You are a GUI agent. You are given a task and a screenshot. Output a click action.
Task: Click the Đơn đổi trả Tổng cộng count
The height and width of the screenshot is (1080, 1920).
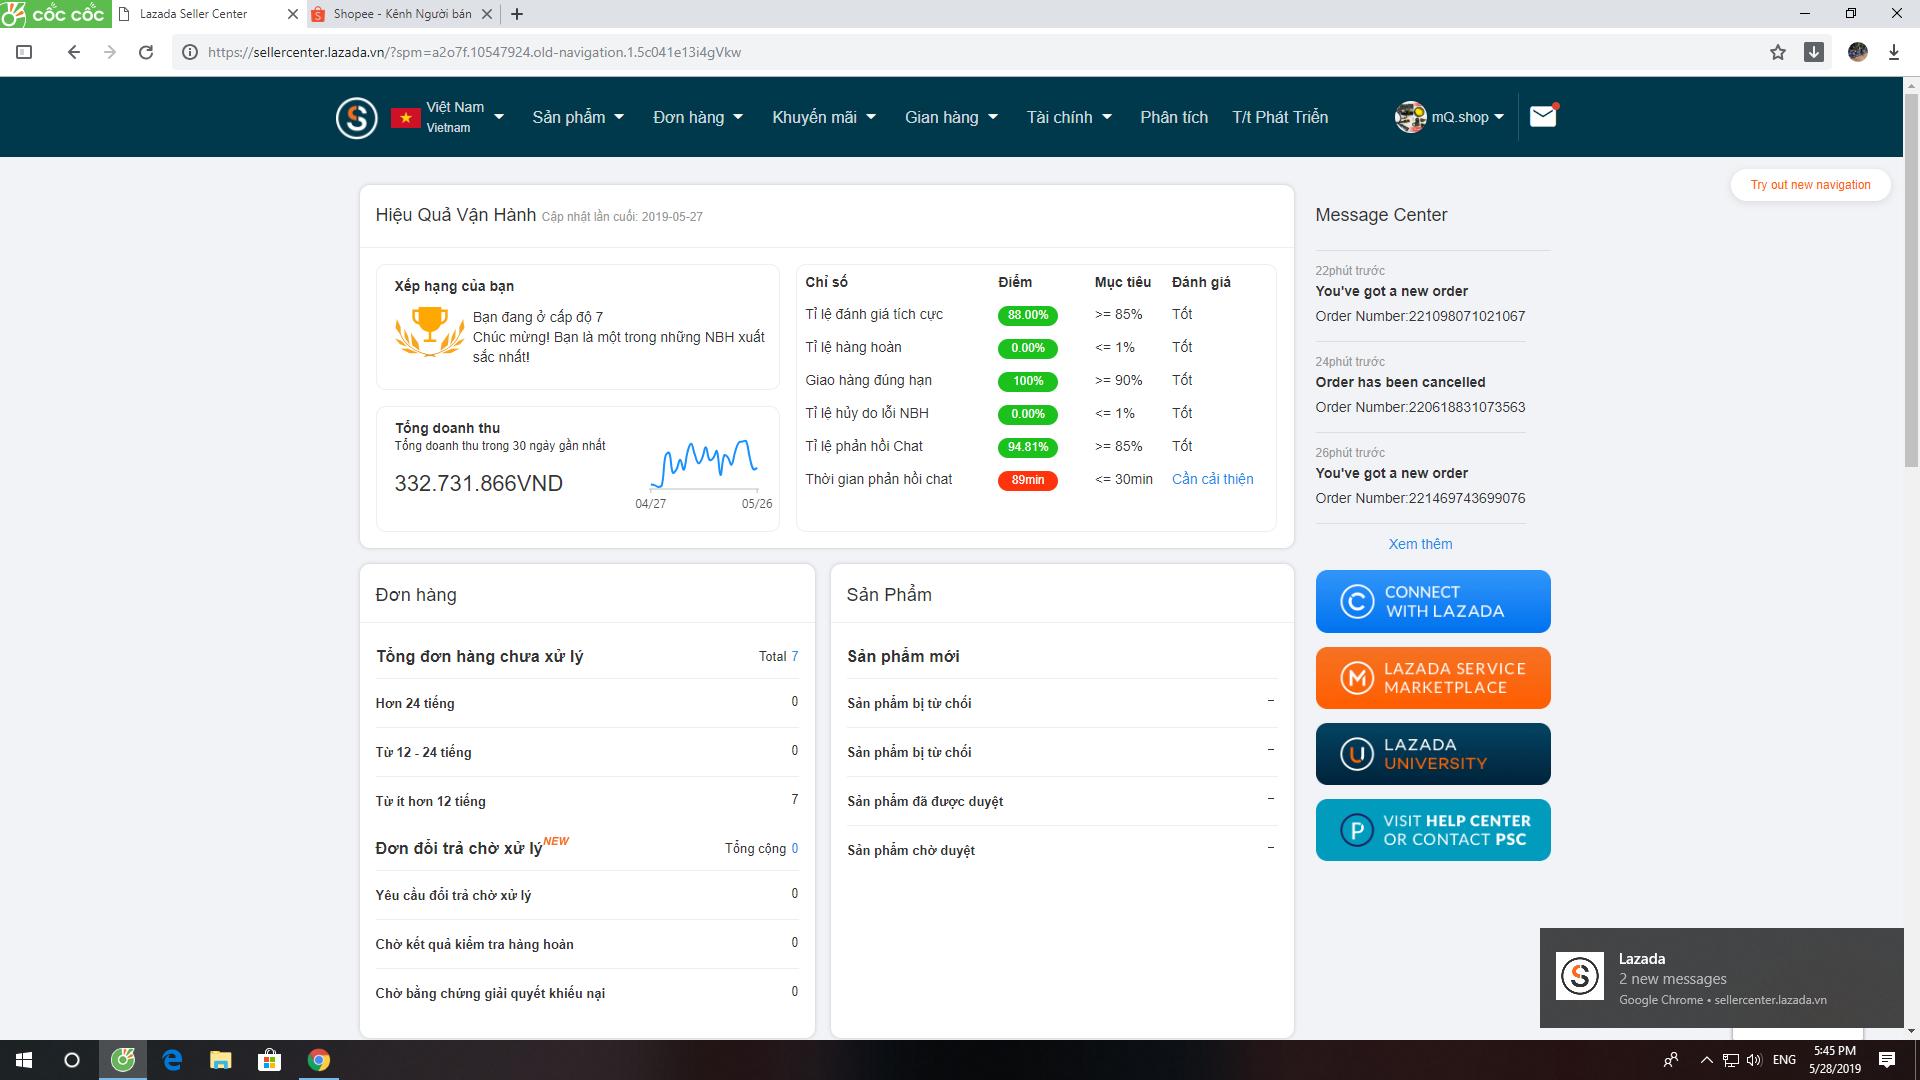click(x=795, y=848)
